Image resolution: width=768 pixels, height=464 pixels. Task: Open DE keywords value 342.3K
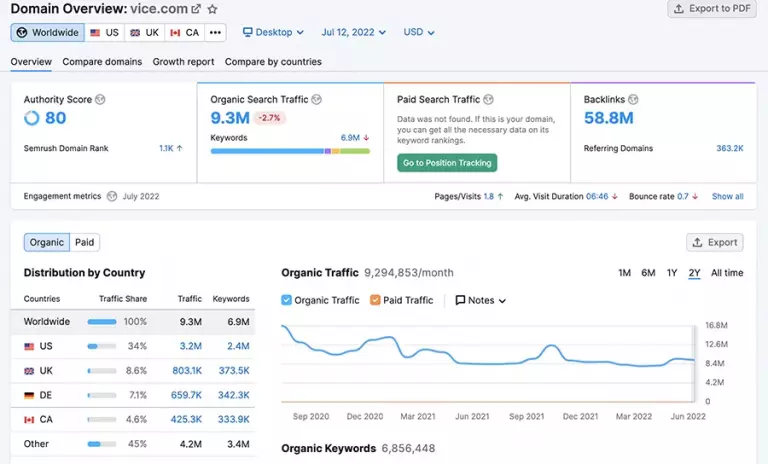pyautogui.click(x=234, y=395)
